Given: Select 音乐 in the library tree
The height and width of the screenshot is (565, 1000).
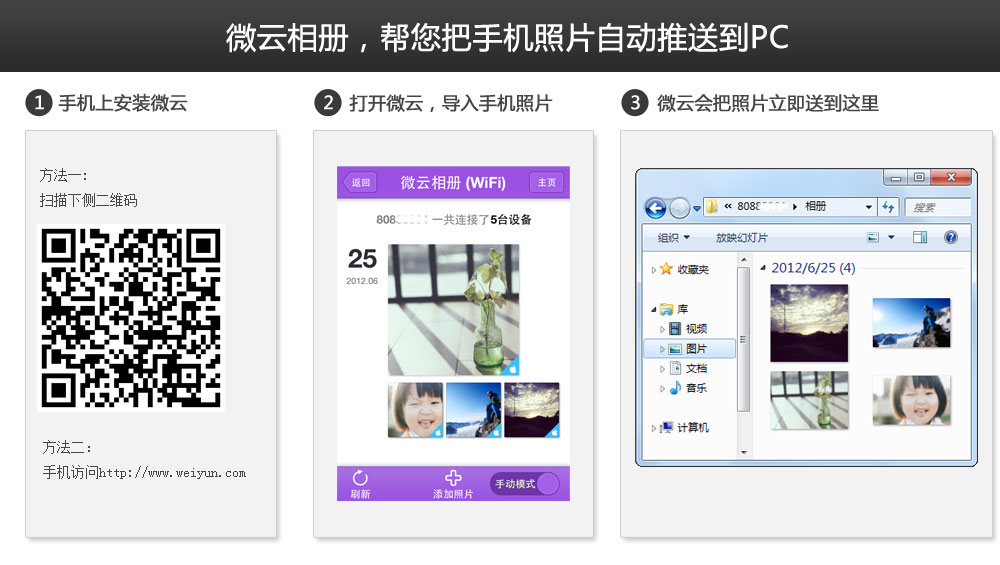Looking at the screenshot, I should pyautogui.click(x=696, y=388).
